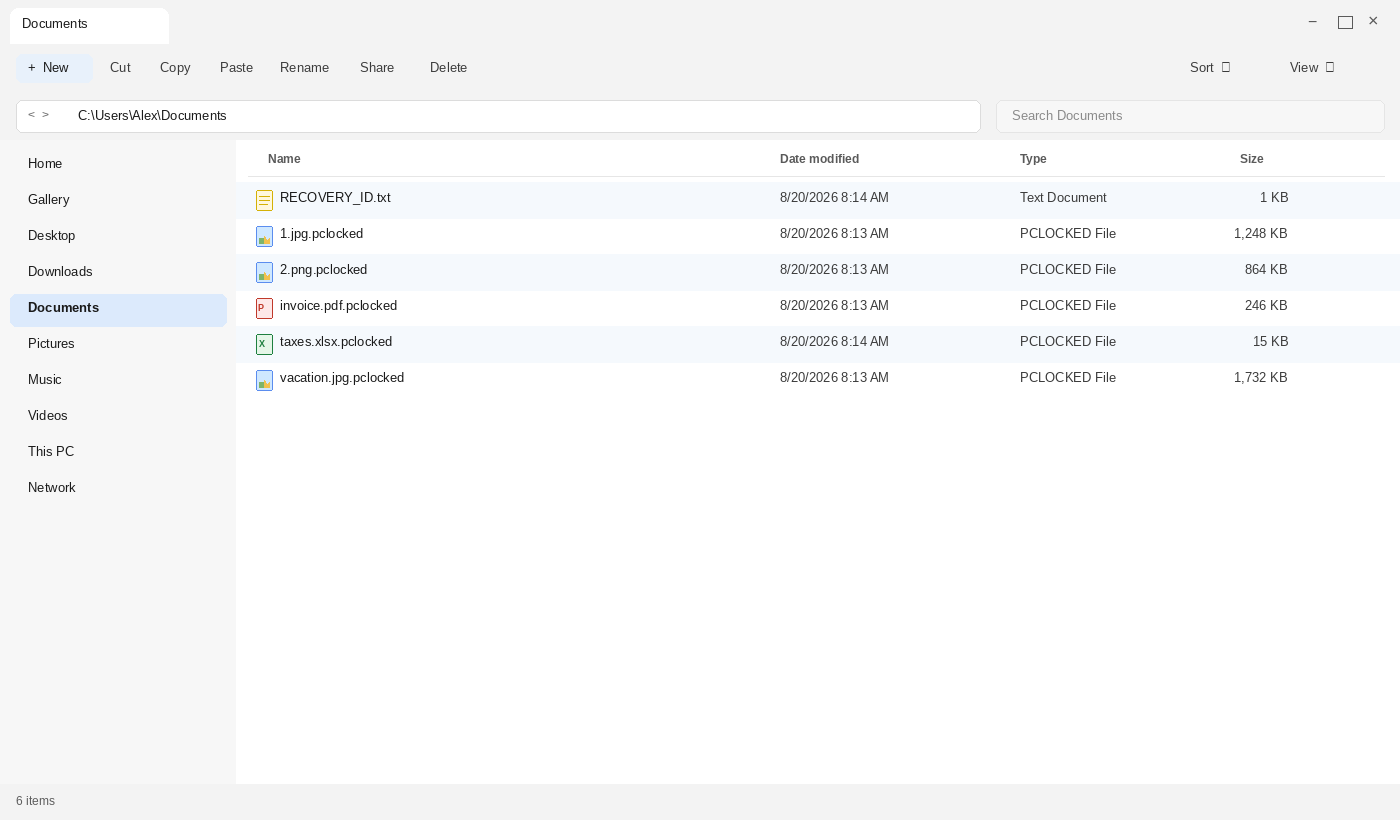Open the View dropdown
This screenshot has width=1400, height=820.
point(1312,68)
